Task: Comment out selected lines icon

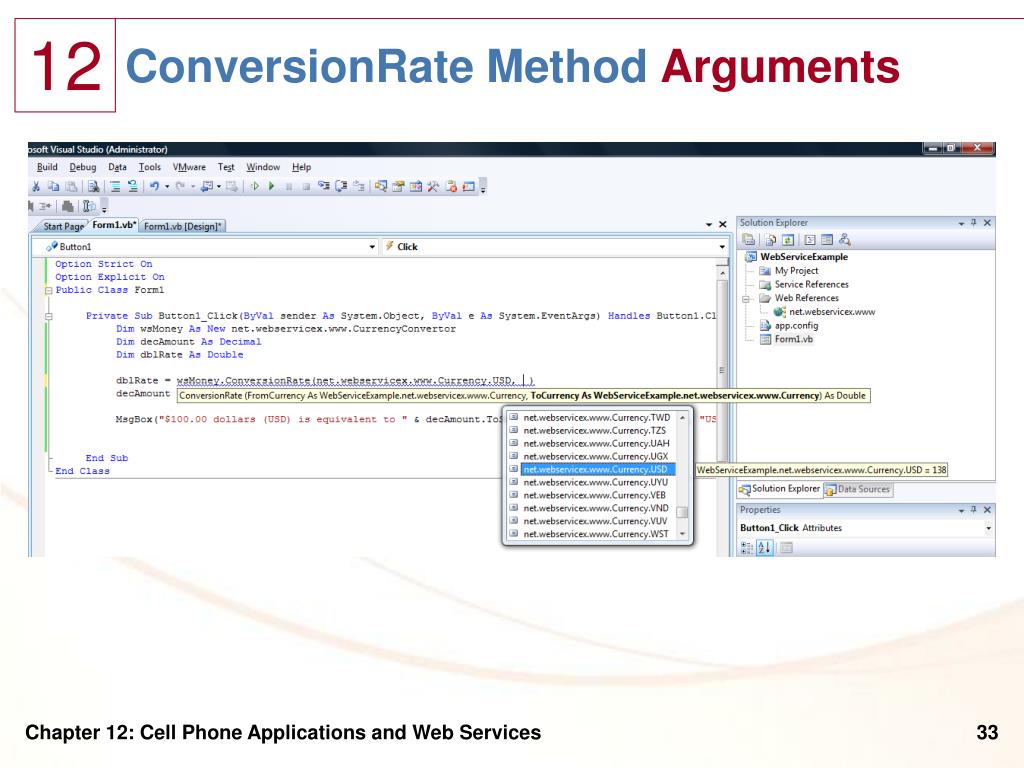Action: pyautogui.click(x=115, y=187)
